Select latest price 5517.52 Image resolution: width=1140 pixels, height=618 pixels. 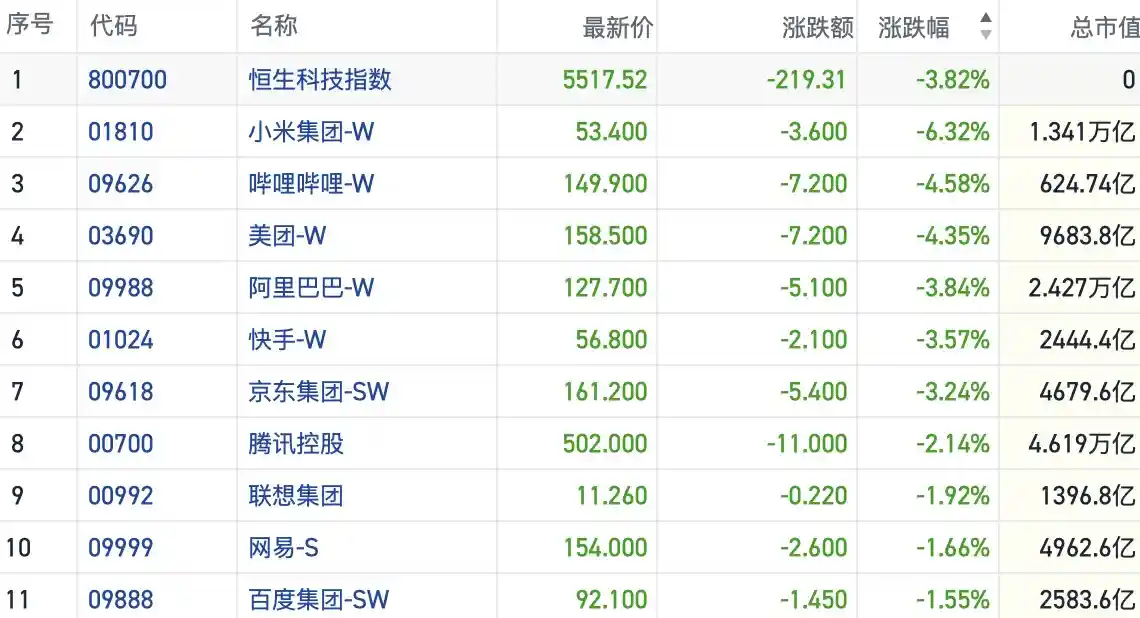point(605,79)
